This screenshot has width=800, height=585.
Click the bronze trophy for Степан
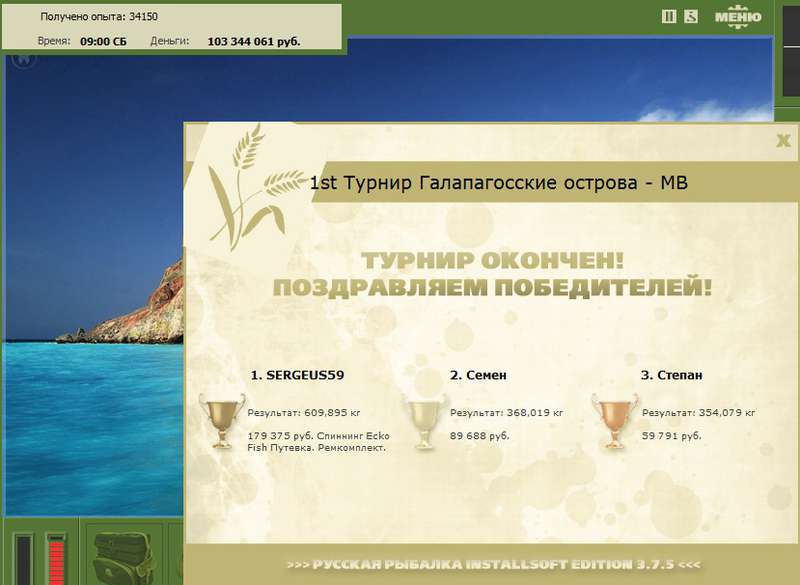[615, 421]
